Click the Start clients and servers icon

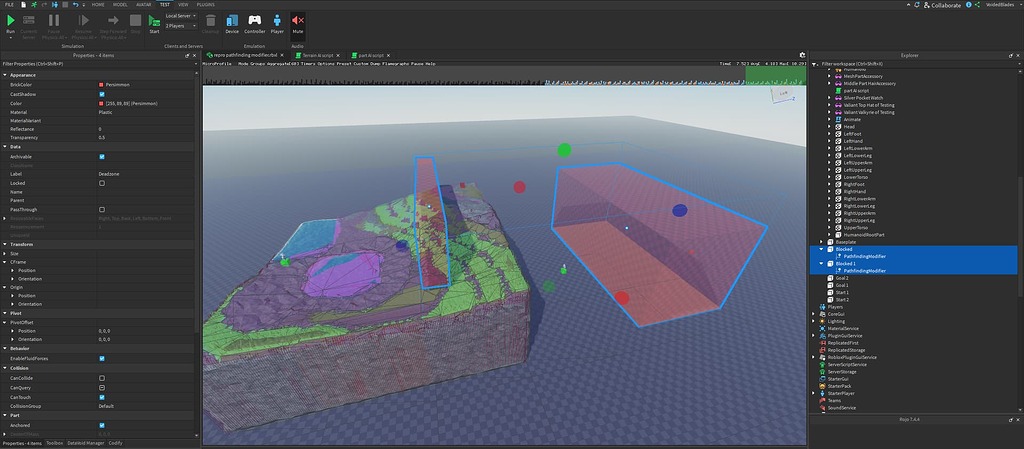click(x=154, y=21)
